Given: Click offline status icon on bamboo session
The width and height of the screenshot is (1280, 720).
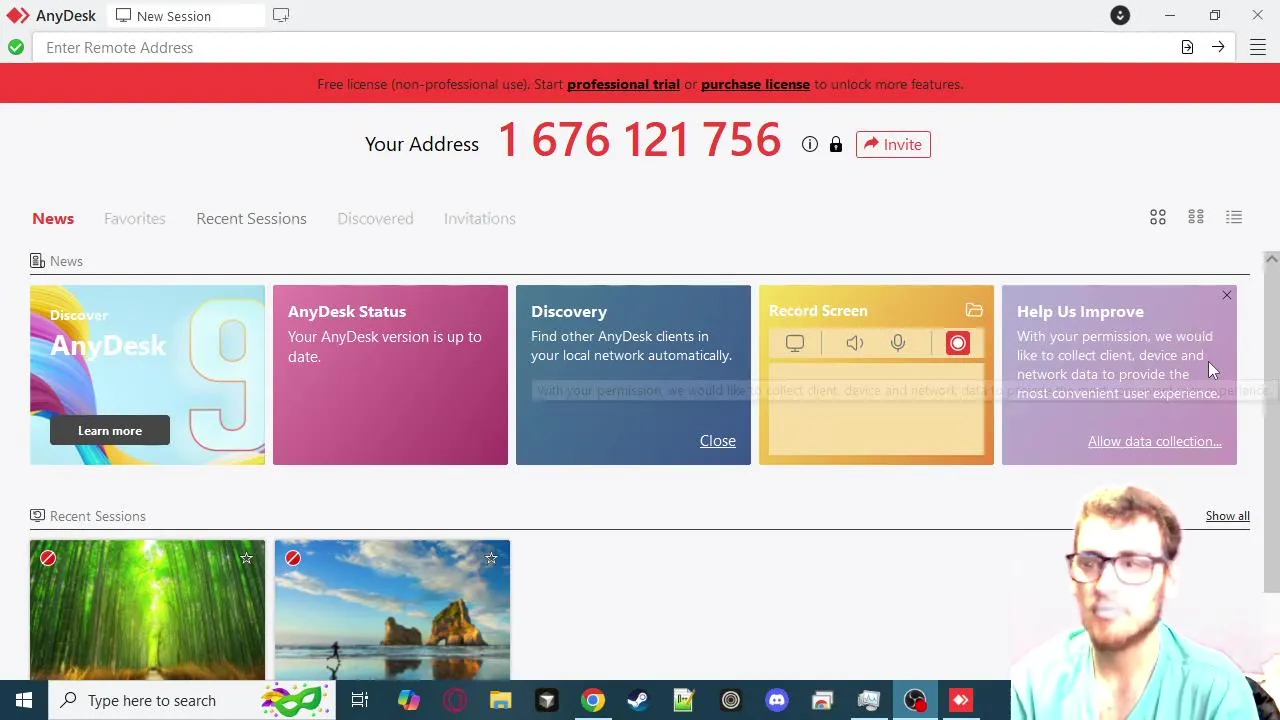Looking at the screenshot, I should point(48,558).
